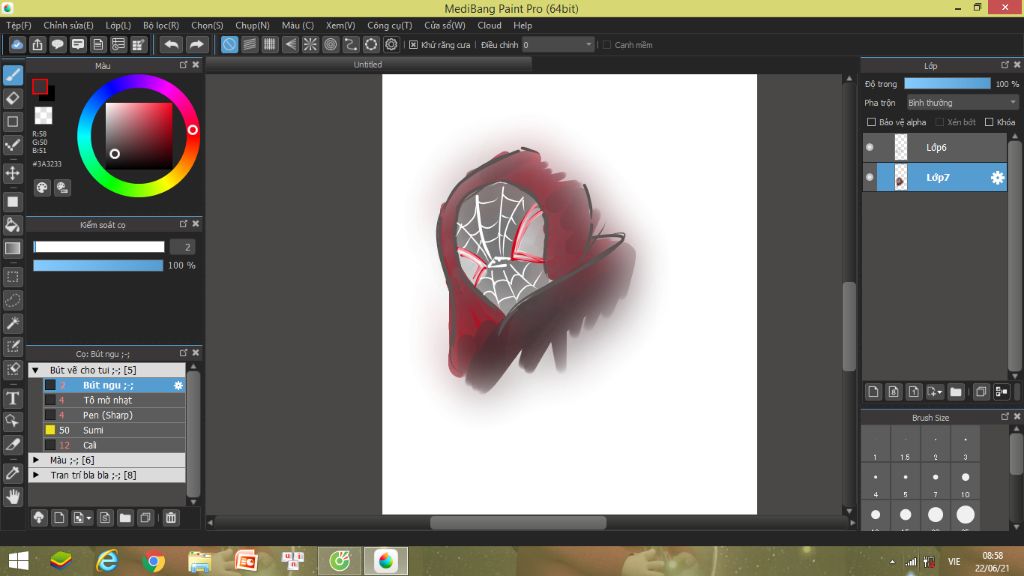Adjust brush opacity 100% slider
1024x576 pixels.
98,266
